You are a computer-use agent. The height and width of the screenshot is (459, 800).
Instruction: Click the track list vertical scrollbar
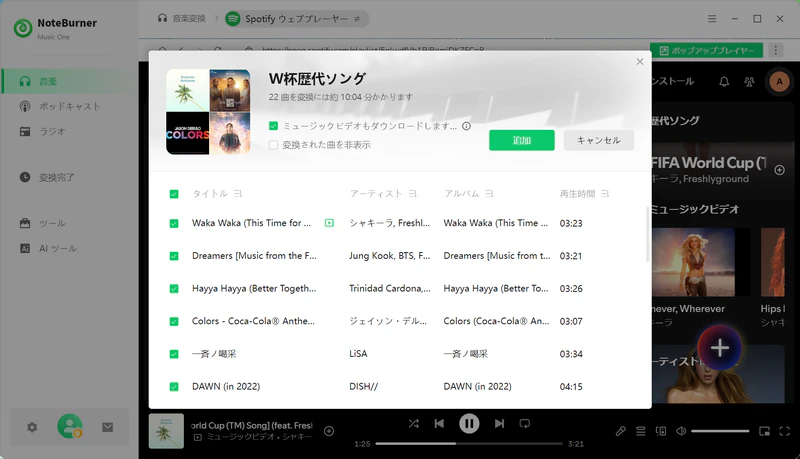[648, 235]
